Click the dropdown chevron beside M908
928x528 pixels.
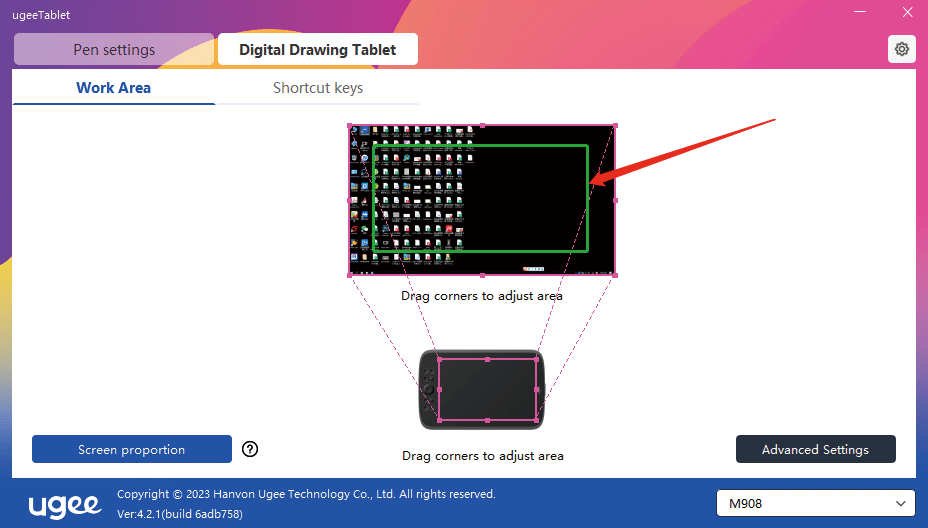pyautogui.click(x=901, y=504)
